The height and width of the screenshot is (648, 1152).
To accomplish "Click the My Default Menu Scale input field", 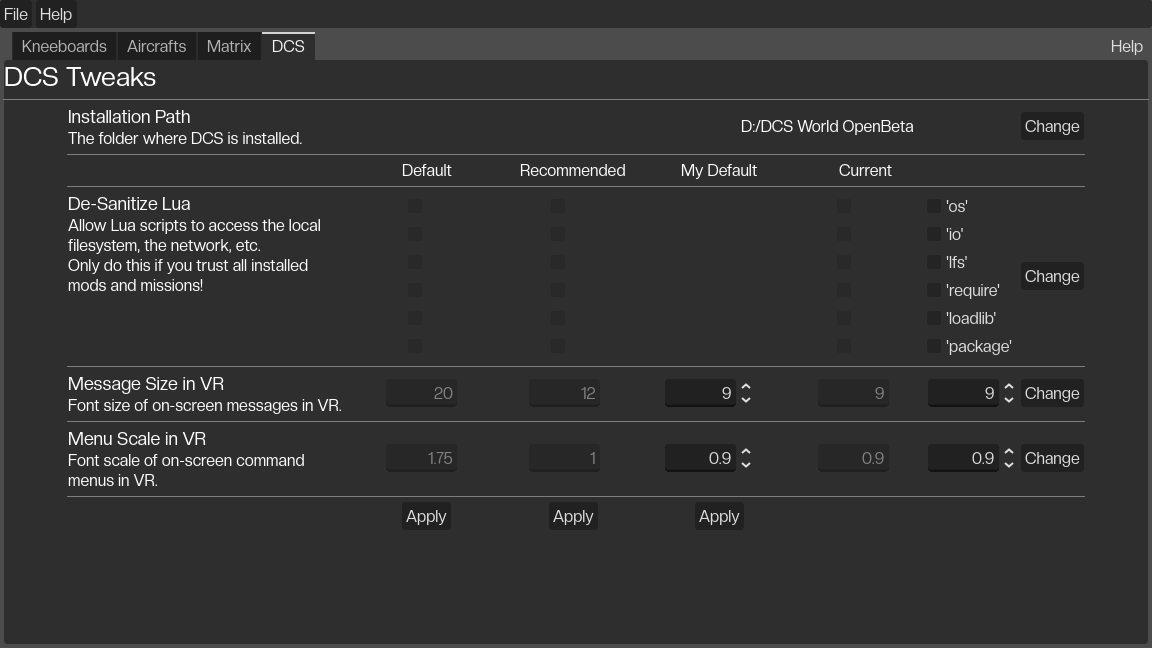I will tap(700, 458).
